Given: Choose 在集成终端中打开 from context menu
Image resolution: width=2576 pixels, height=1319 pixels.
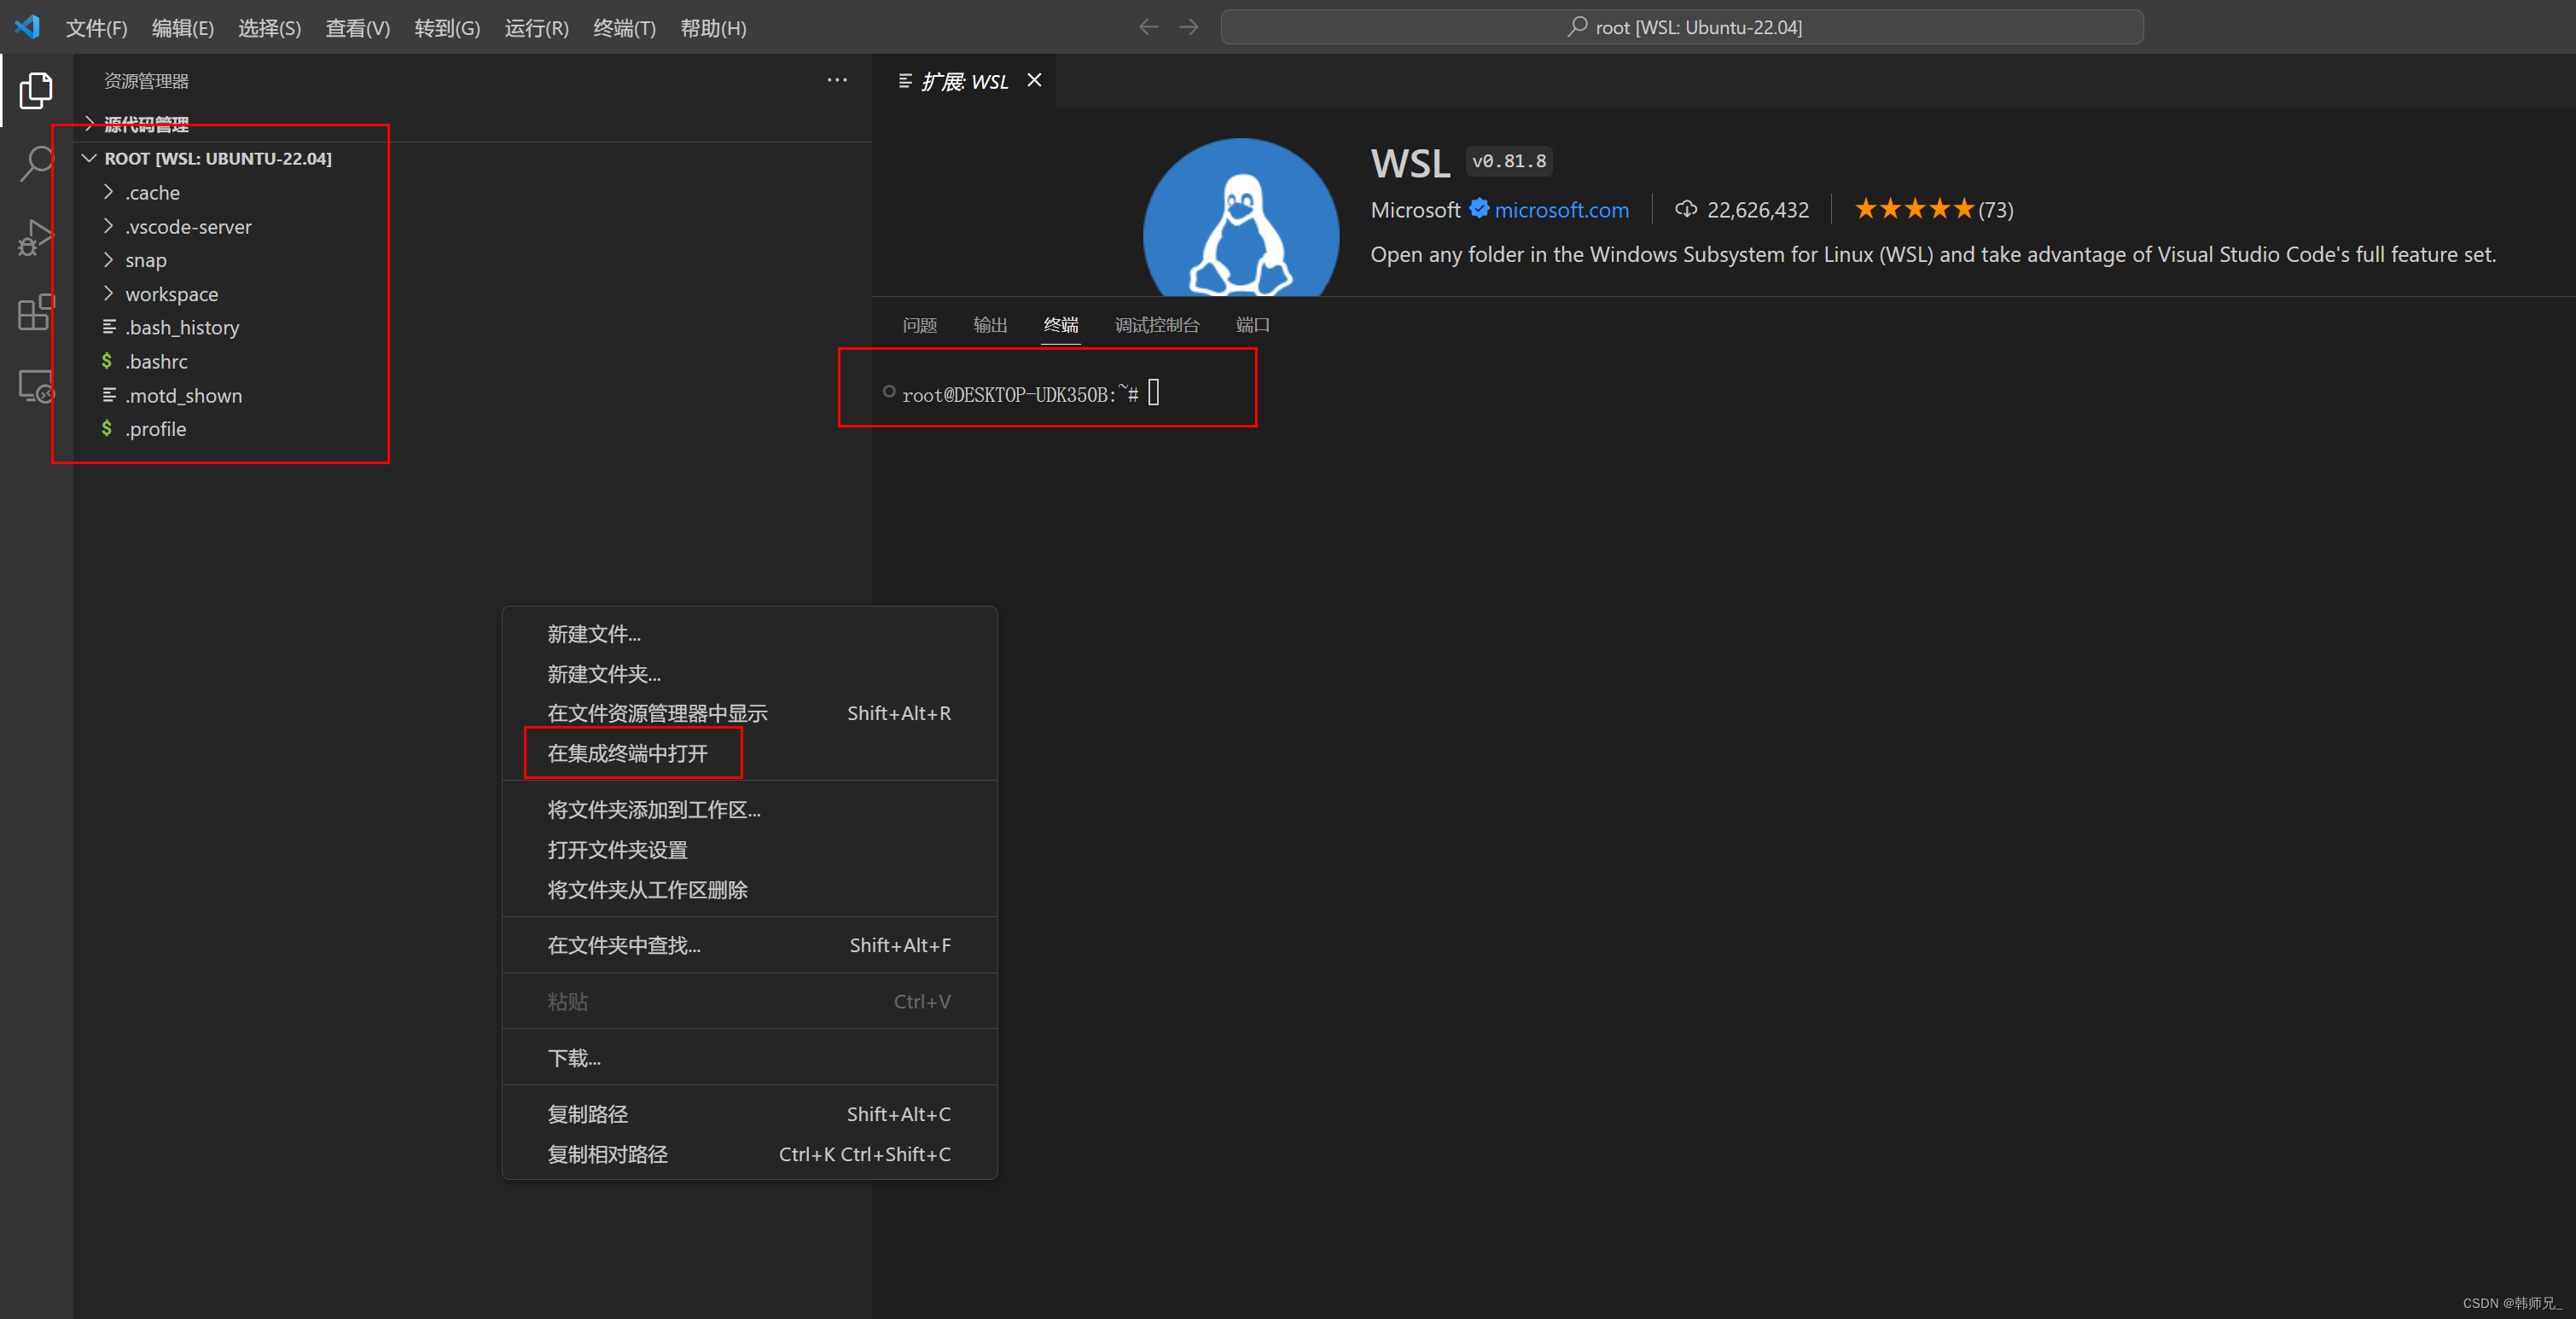Looking at the screenshot, I should (750, 753).
